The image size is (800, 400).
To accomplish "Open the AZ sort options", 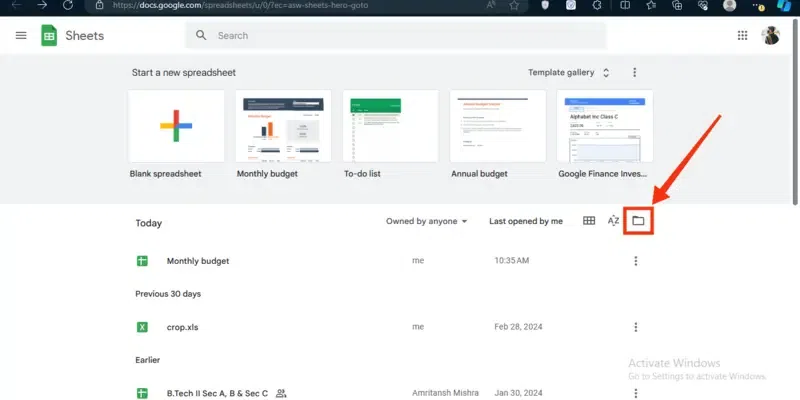I will pos(613,221).
